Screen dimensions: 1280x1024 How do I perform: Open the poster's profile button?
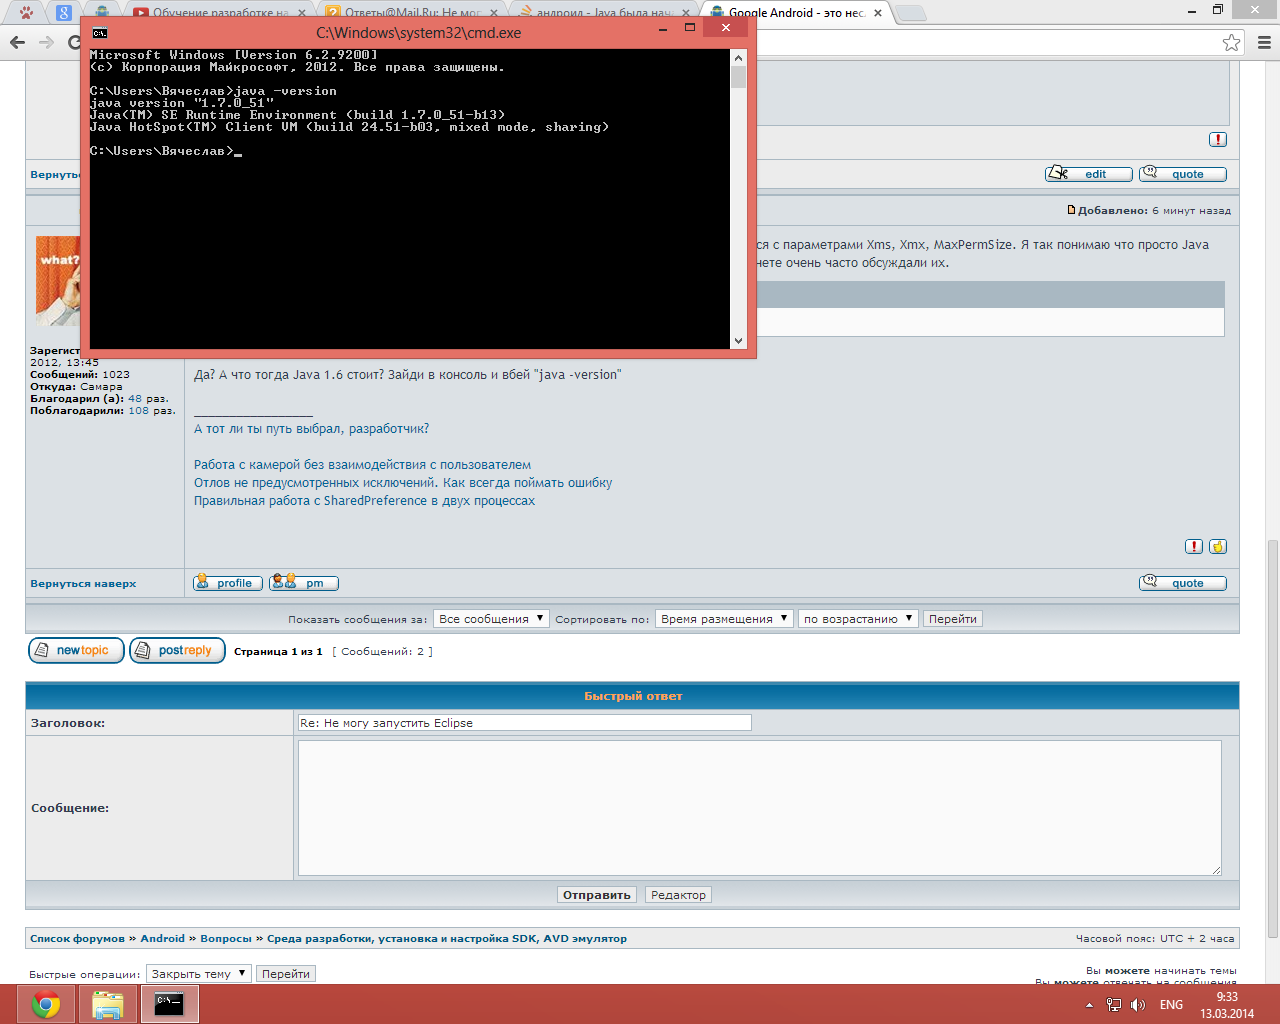coord(228,583)
